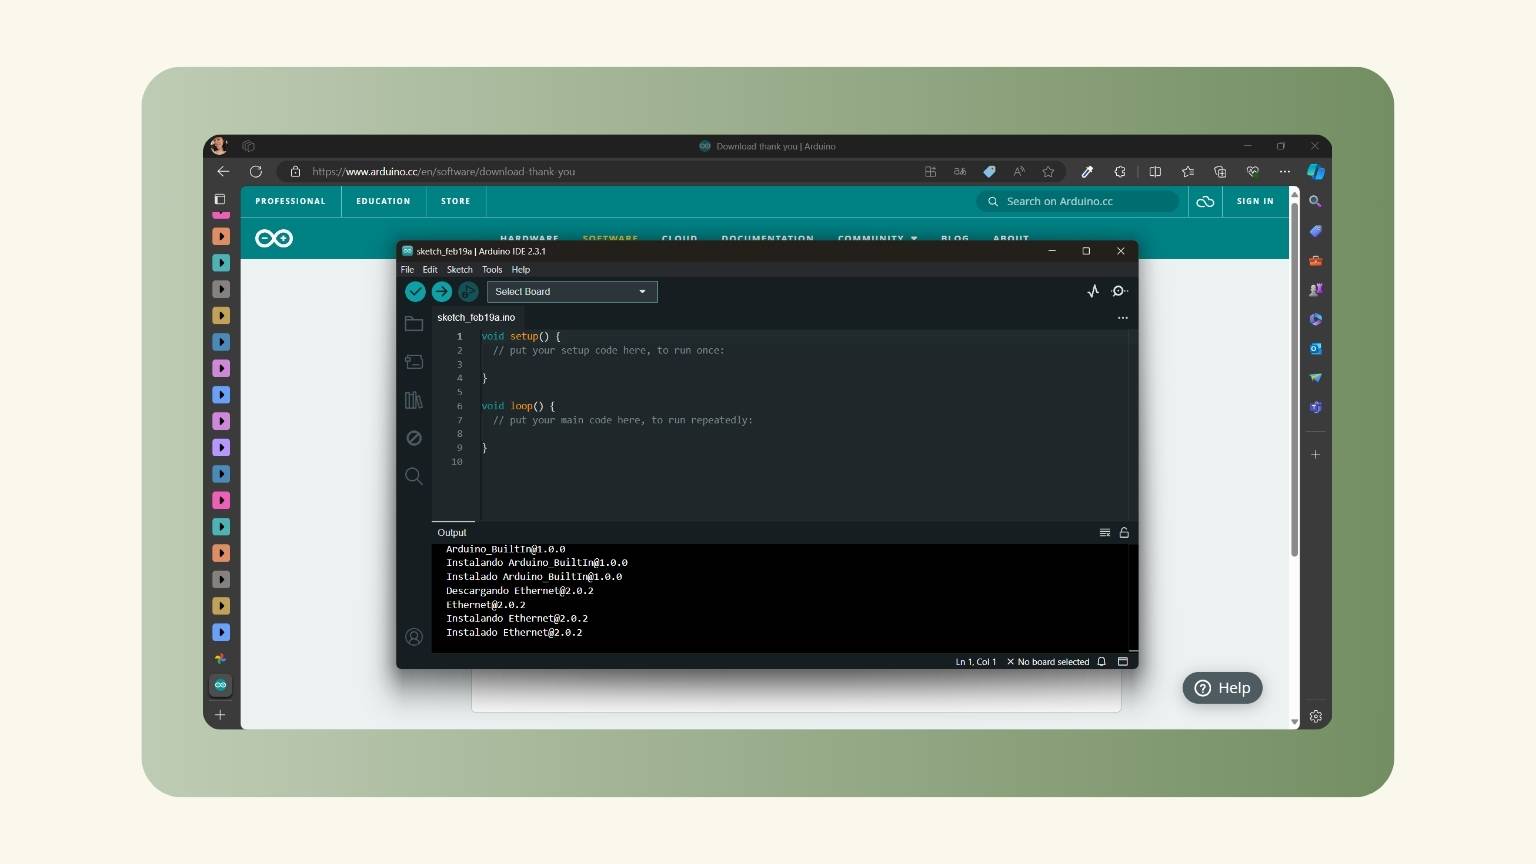
Task: Open the Help menu in Arduino IDE
Action: [x=521, y=270]
